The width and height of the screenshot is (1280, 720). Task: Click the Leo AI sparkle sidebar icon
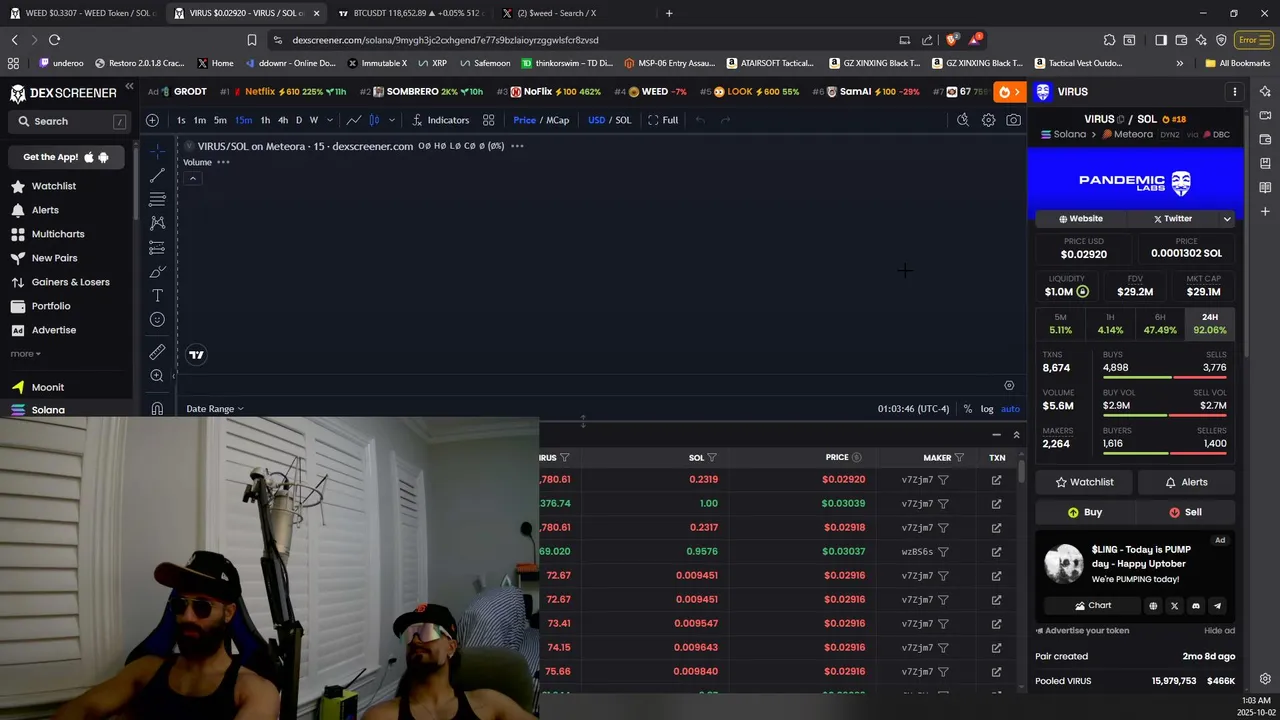[x=1265, y=91]
